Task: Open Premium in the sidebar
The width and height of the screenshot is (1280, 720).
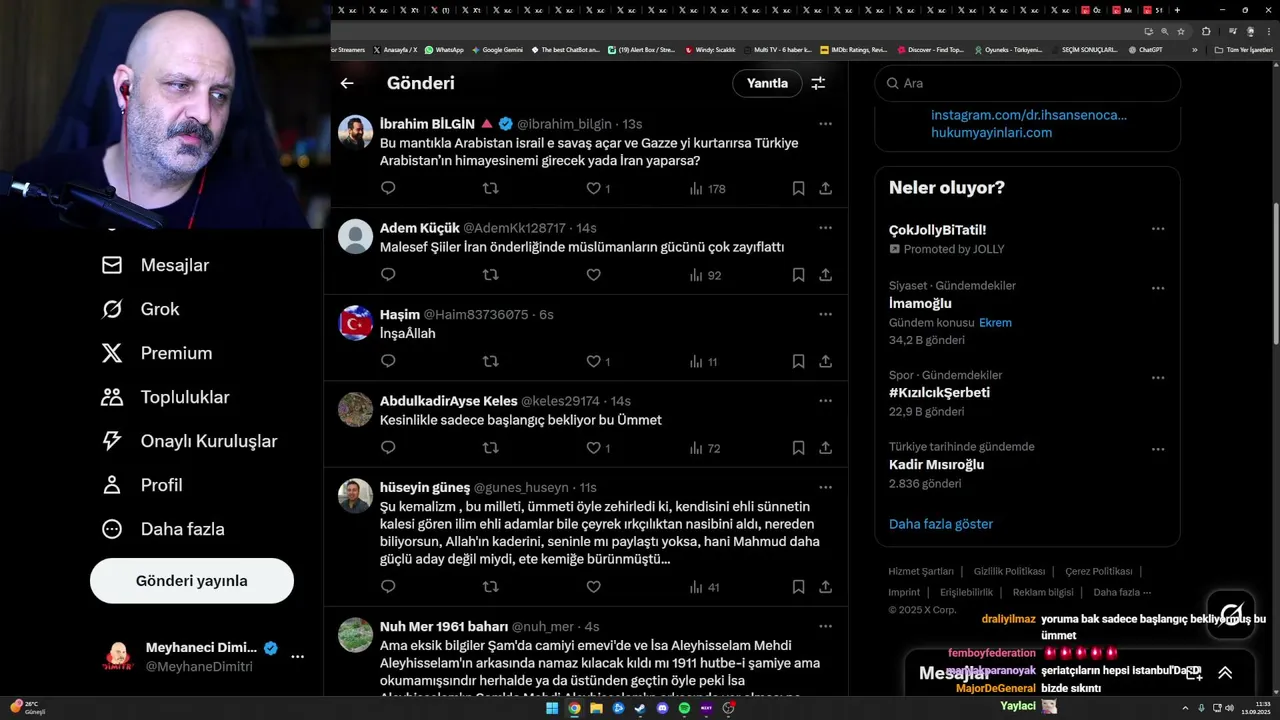Action: [x=157, y=353]
